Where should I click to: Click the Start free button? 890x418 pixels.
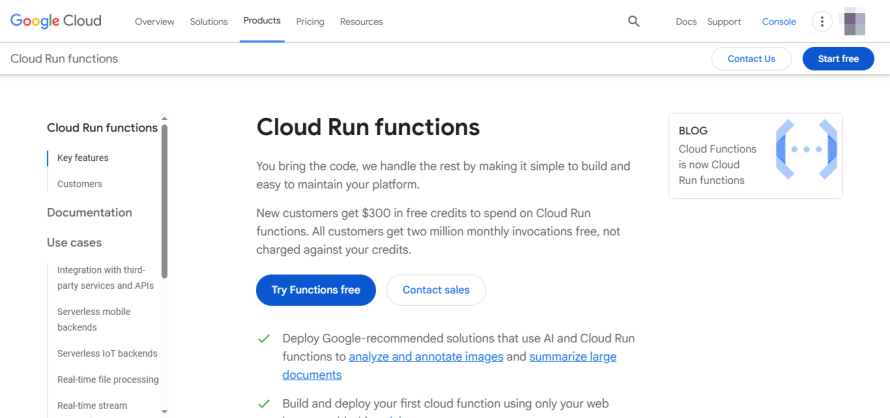[838, 58]
